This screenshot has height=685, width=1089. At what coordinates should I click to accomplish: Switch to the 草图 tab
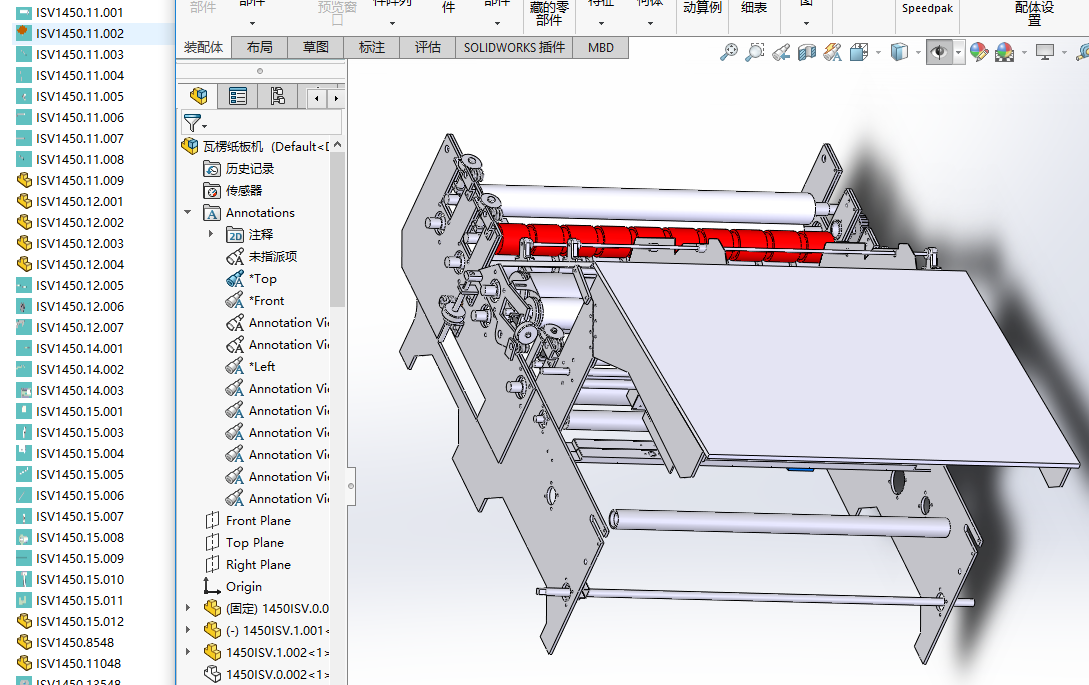pyautogui.click(x=316, y=47)
